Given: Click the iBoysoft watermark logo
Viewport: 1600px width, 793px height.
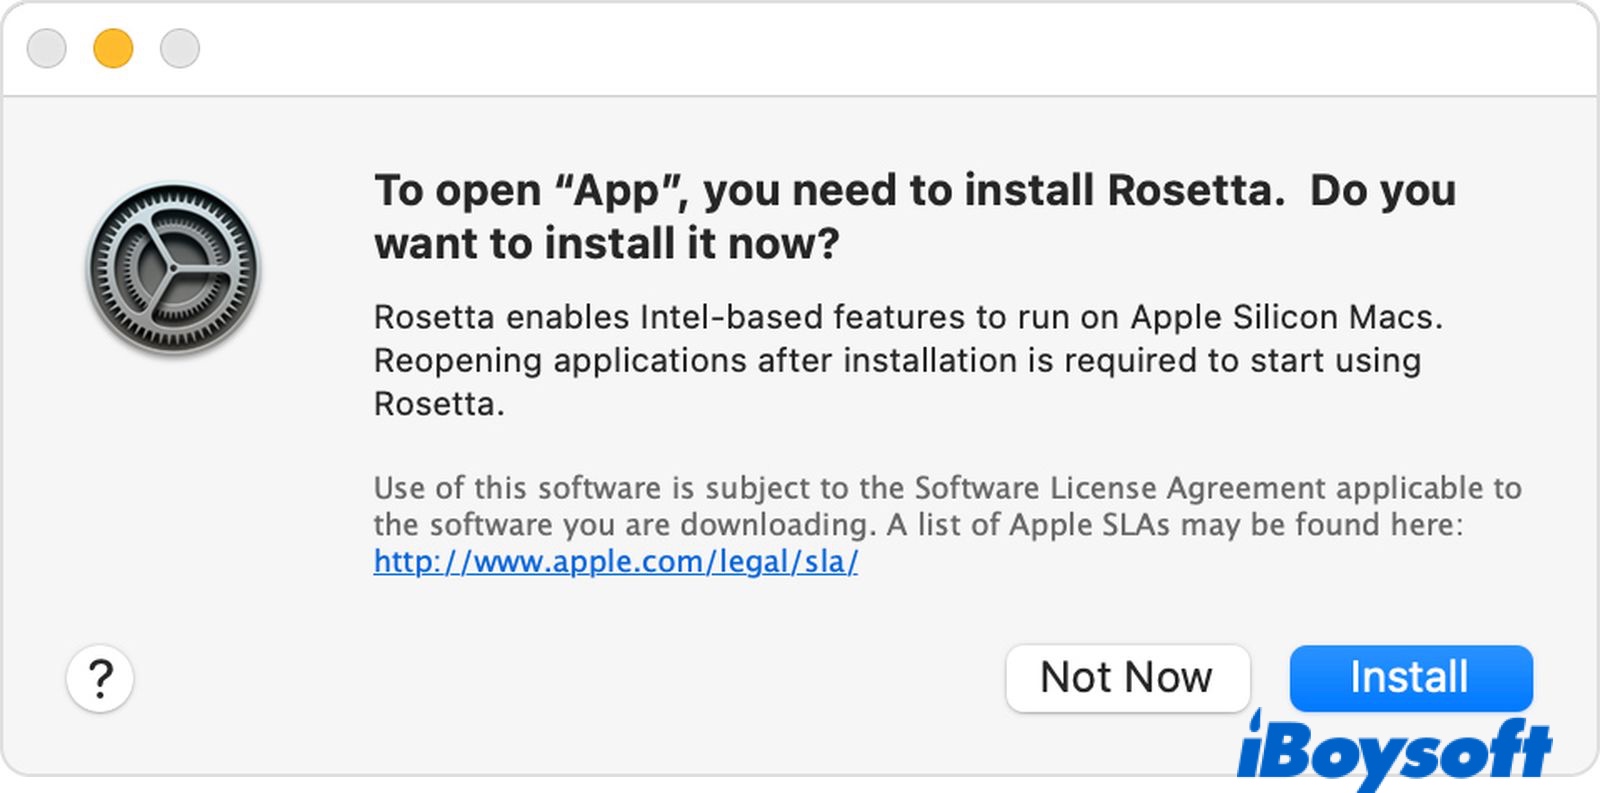Looking at the screenshot, I should 1395,752.
